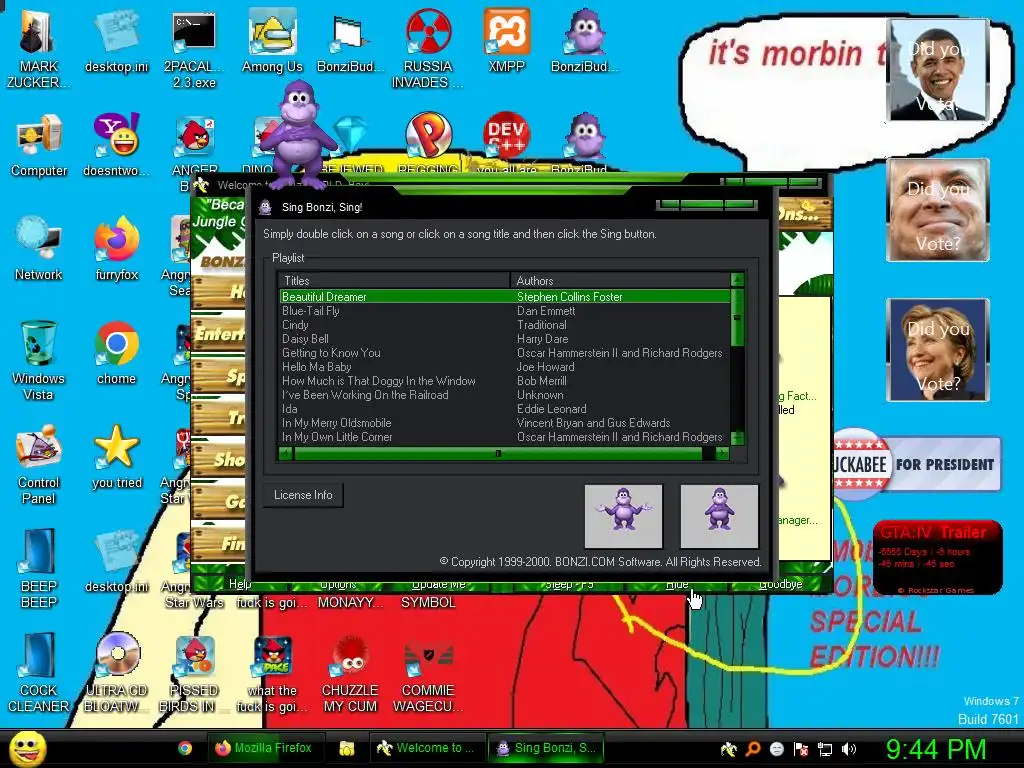The image size is (1024, 768).
Task: Switch to Welcome to... taskbar button
Action: tap(426, 748)
